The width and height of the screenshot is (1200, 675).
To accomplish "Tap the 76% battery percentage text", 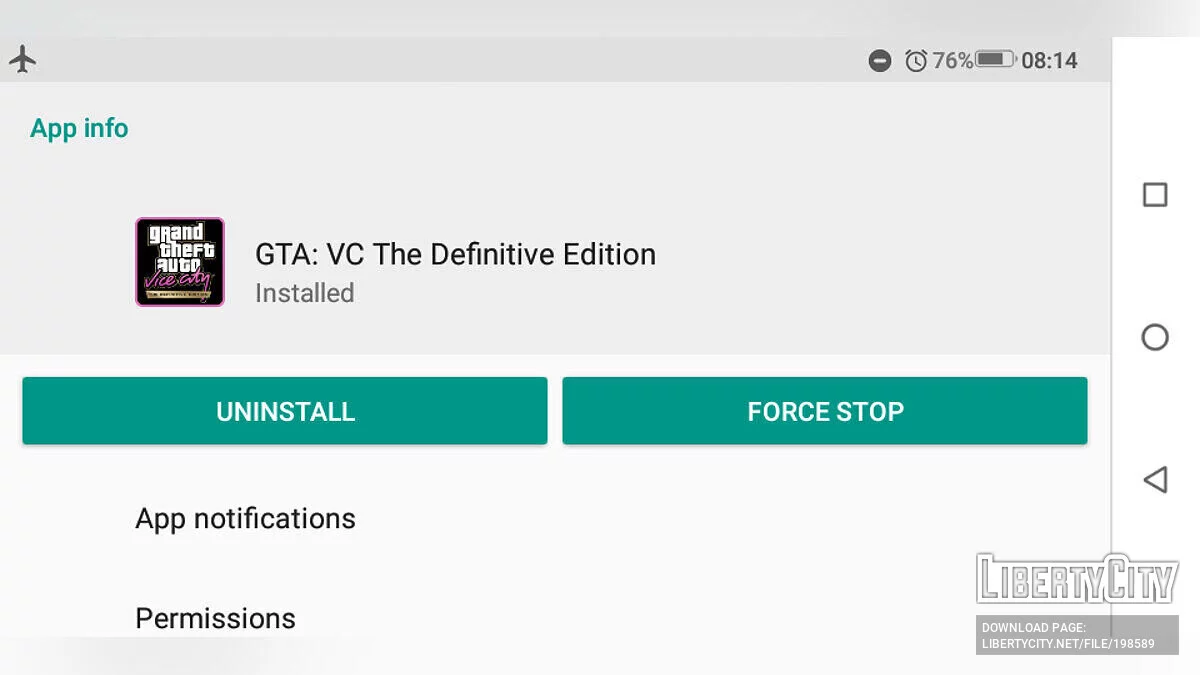I will (952, 61).
